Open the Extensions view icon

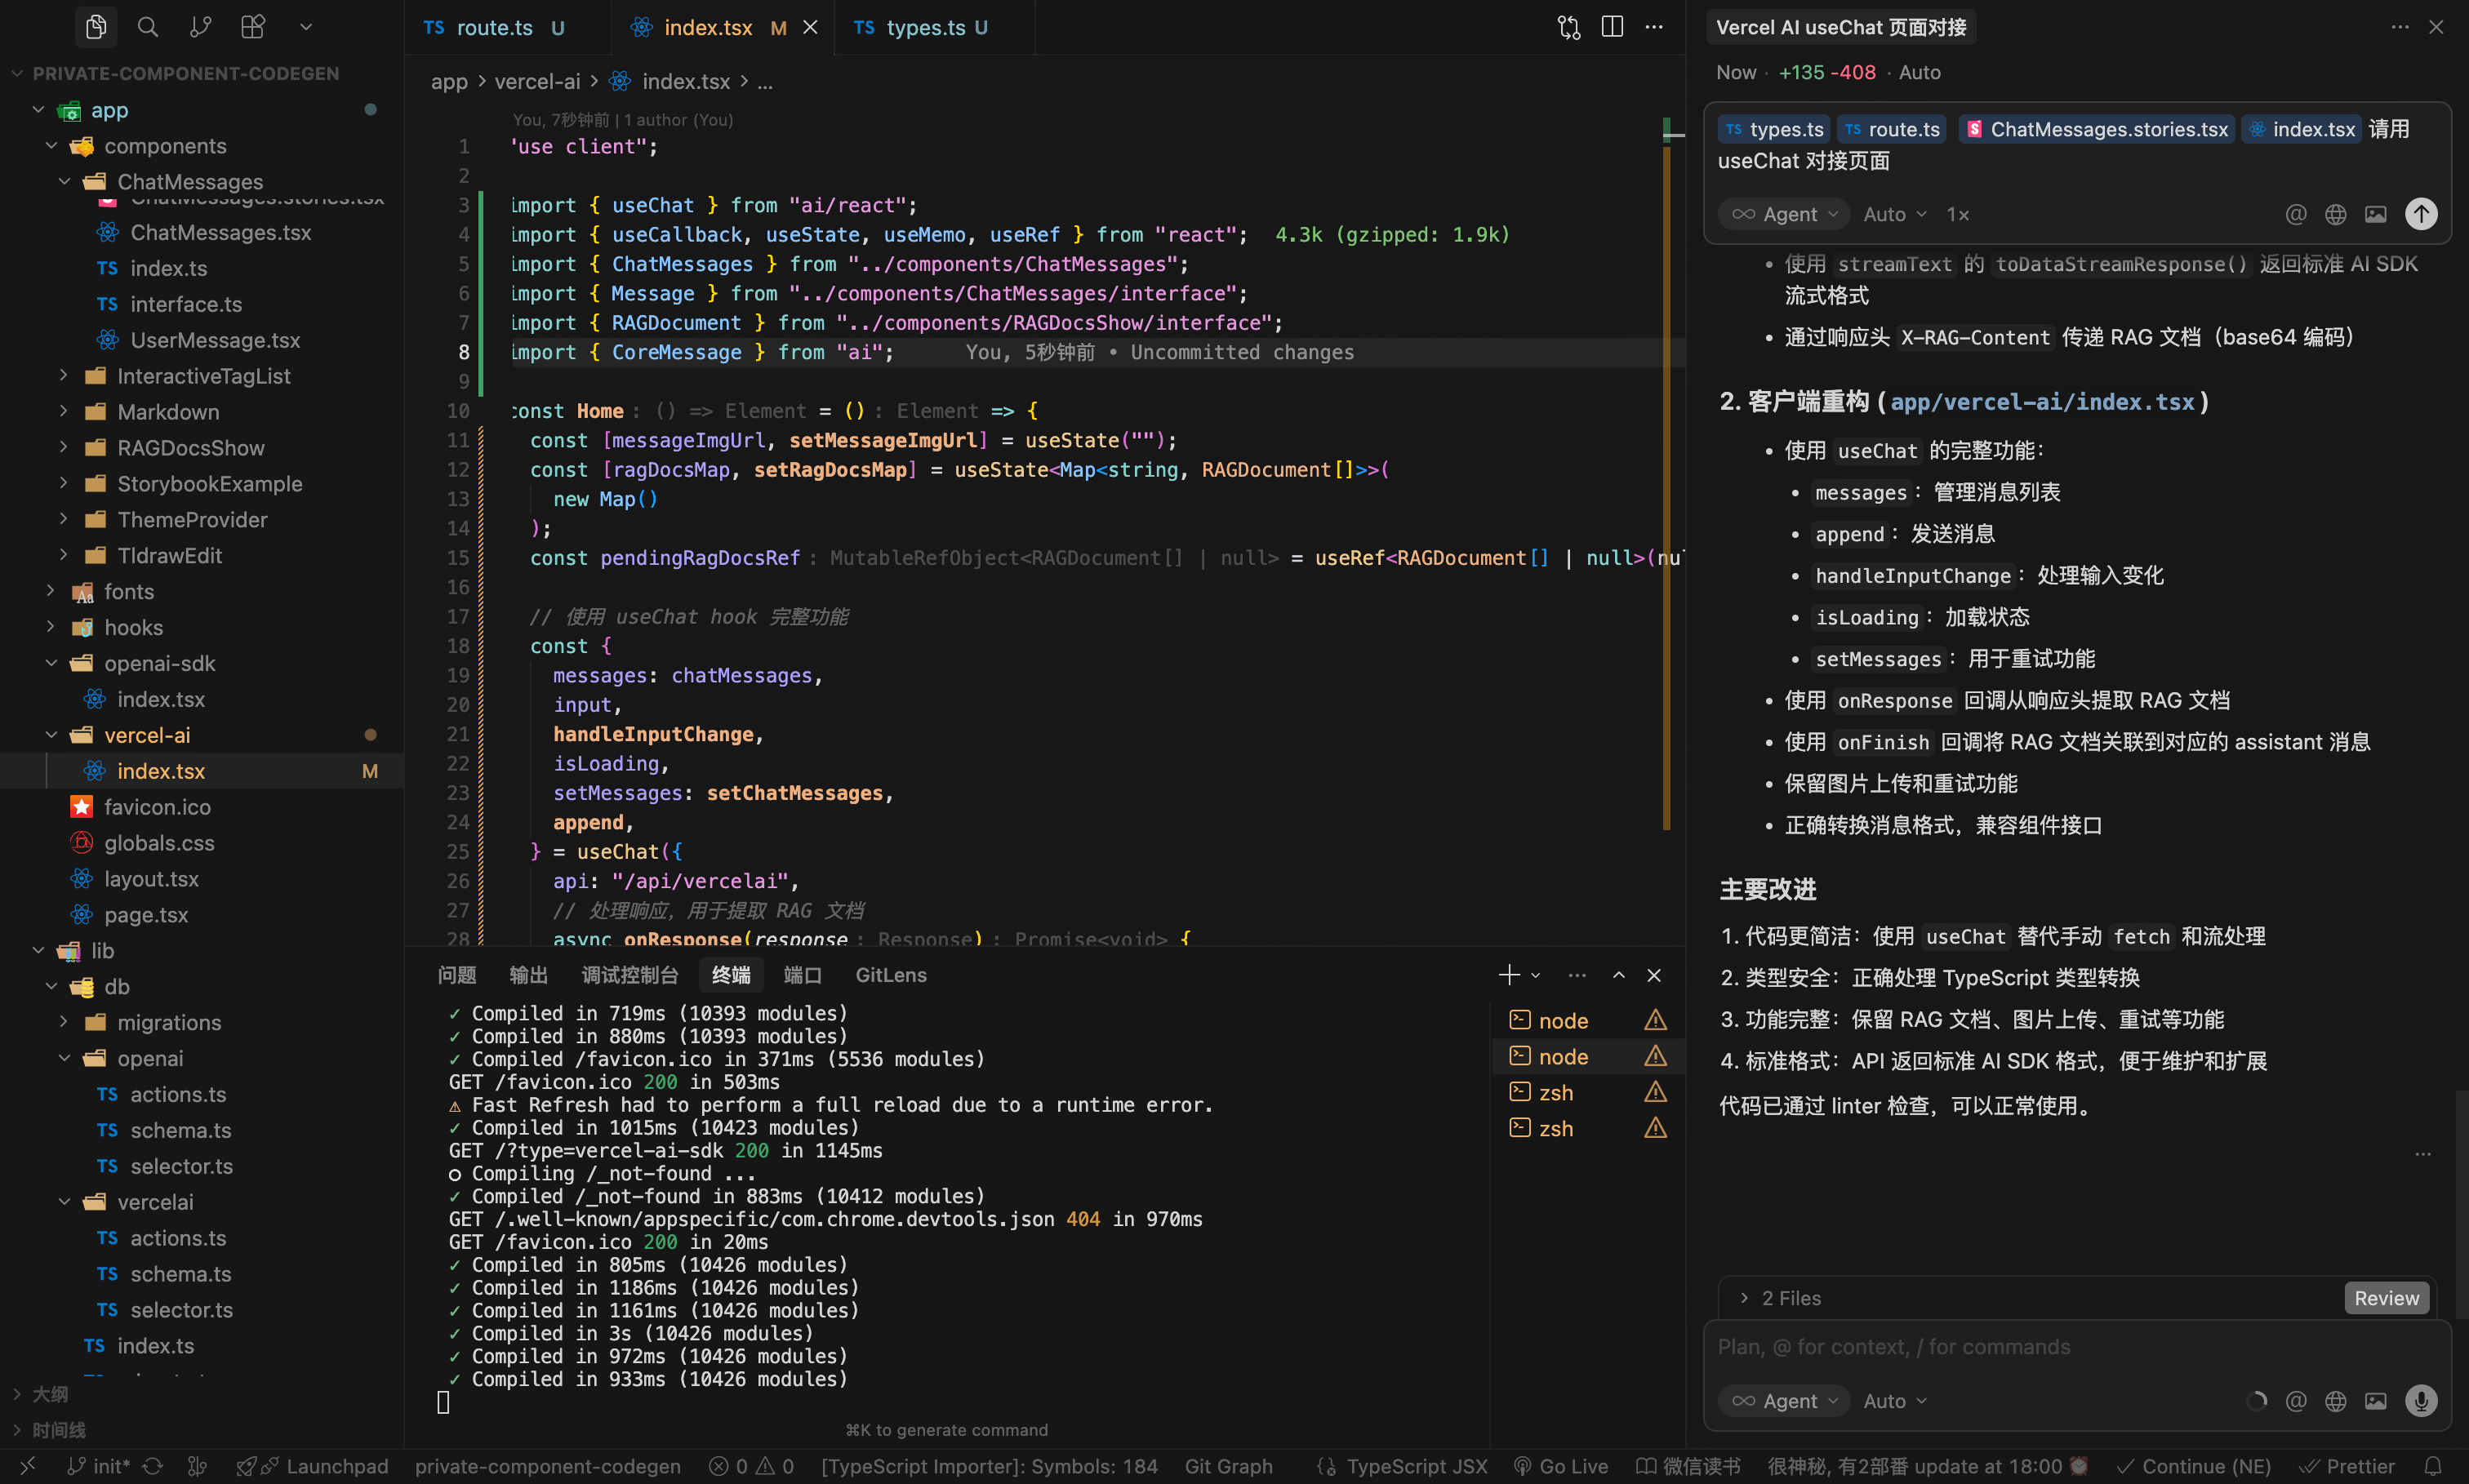point(253,27)
